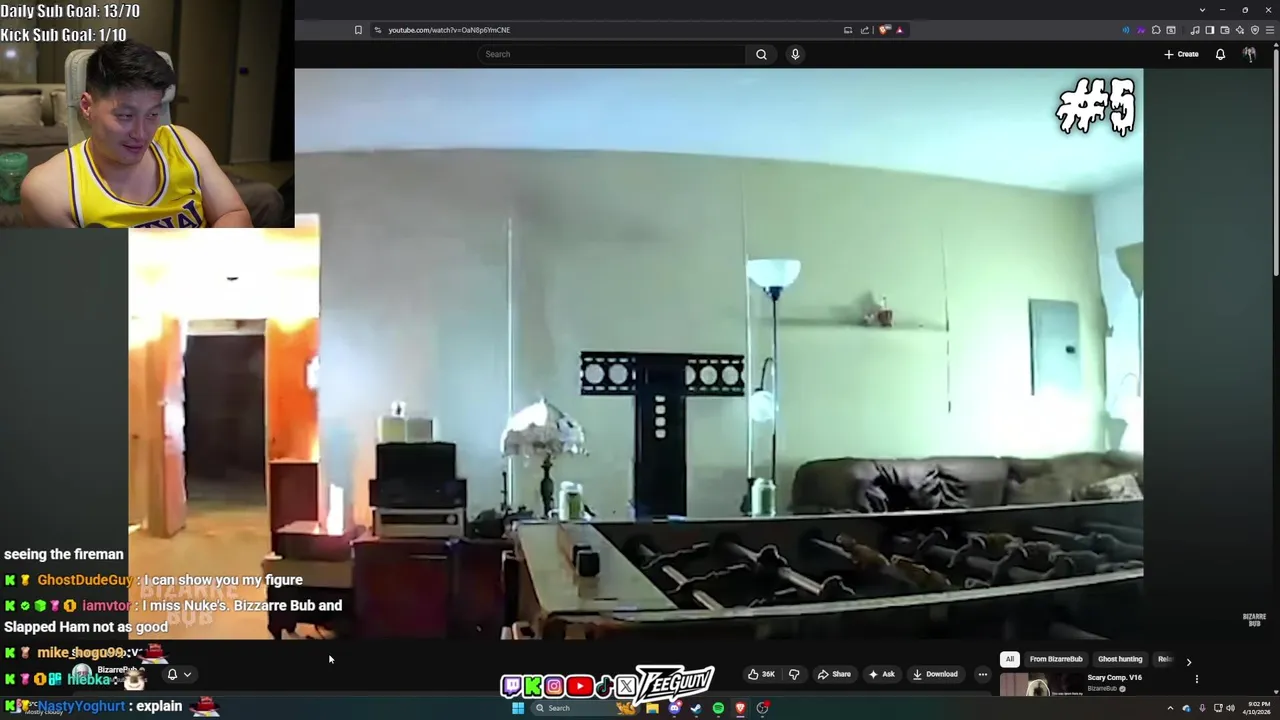
Task: Open options menu for Scary Comp. V16
Action: click(x=1196, y=679)
